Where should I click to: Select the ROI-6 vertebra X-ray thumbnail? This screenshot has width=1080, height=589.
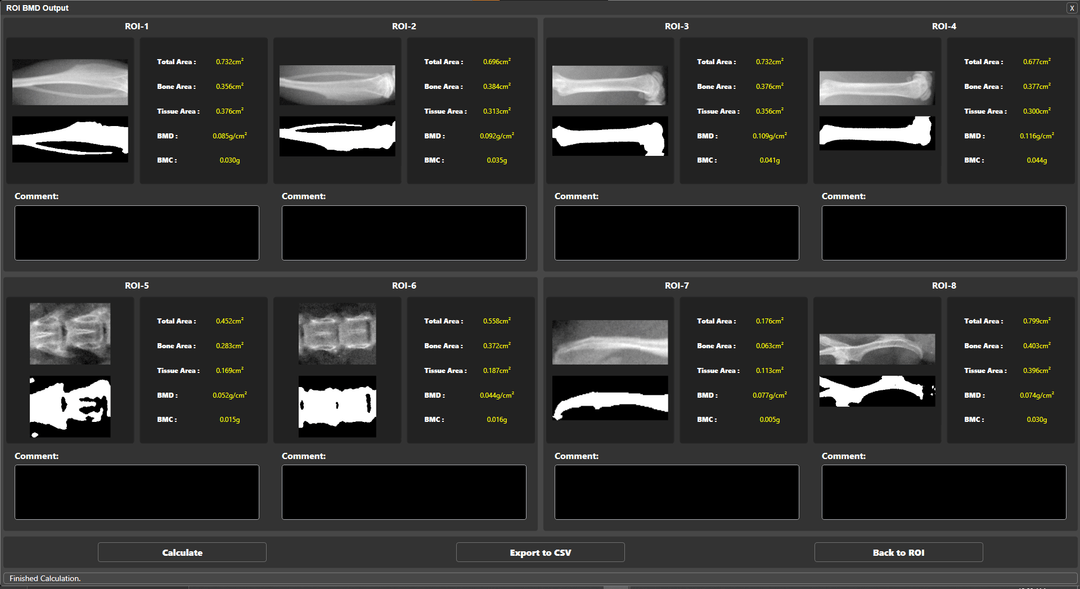(338, 333)
